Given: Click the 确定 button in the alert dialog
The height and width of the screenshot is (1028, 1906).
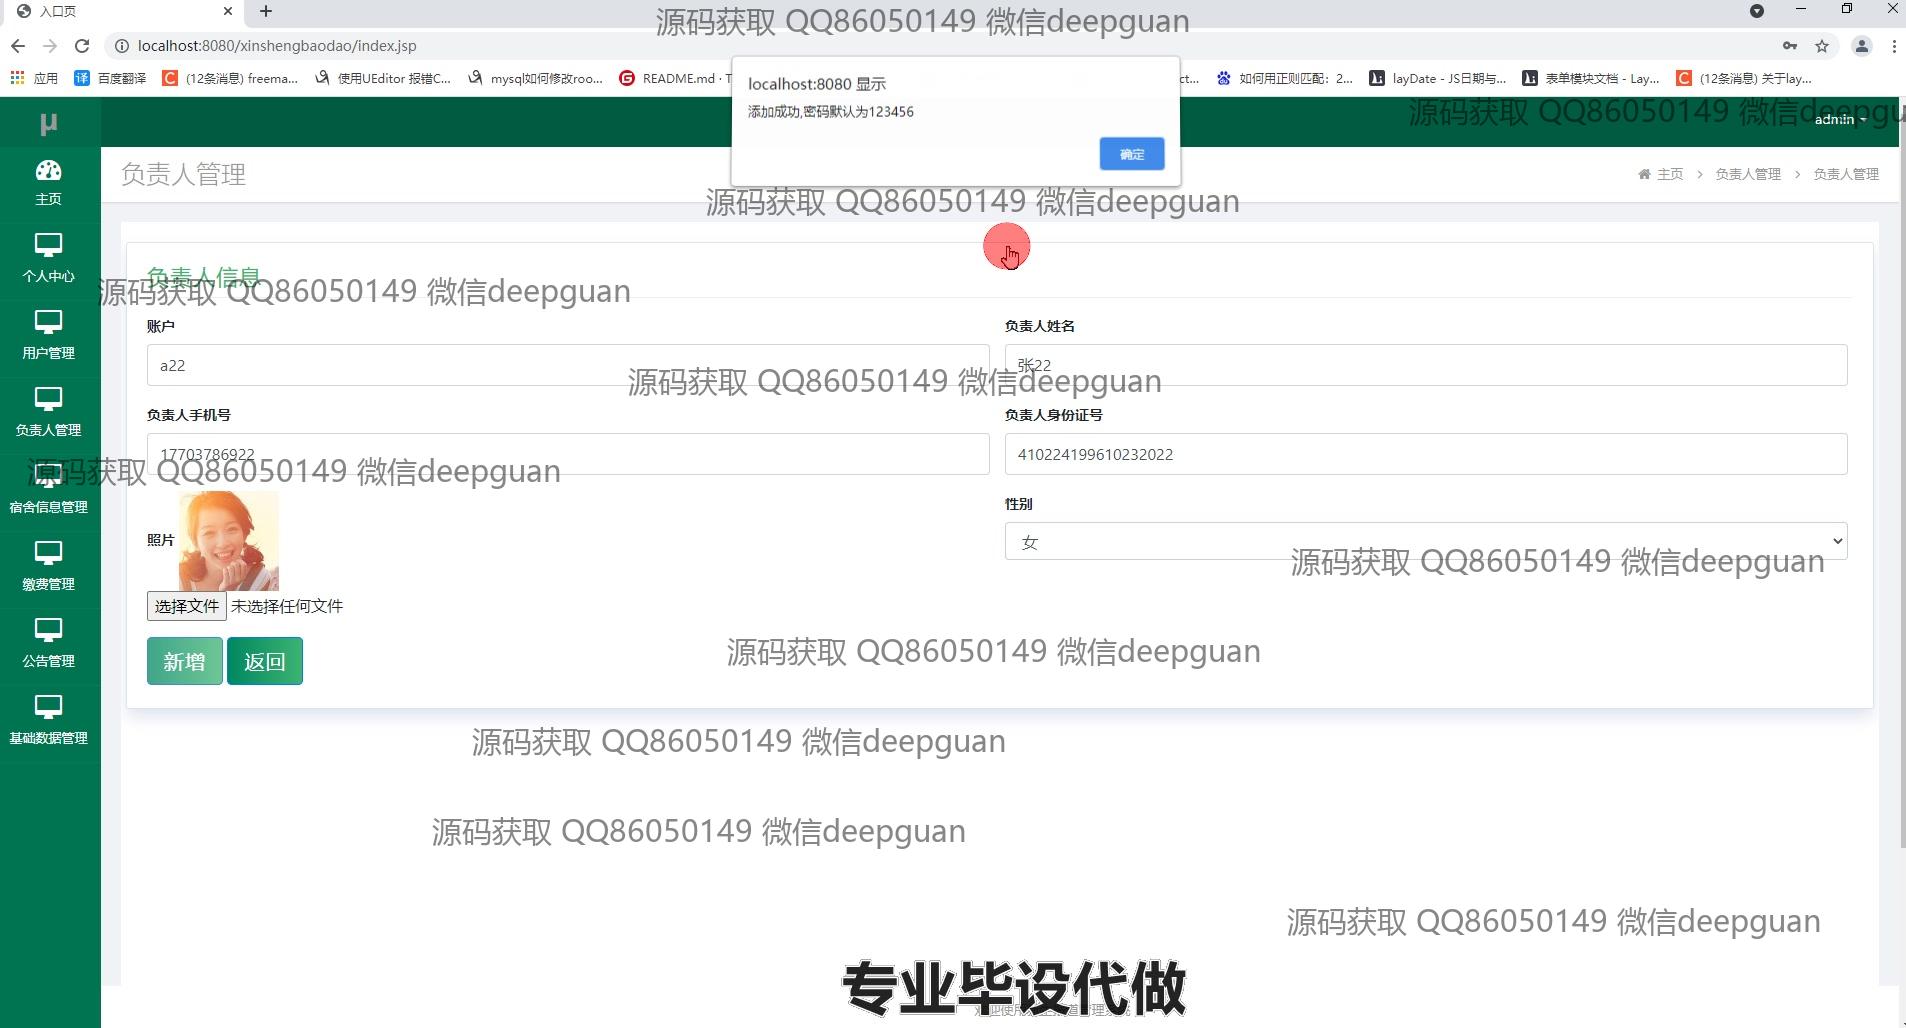Looking at the screenshot, I should pyautogui.click(x=1131, y=154).
